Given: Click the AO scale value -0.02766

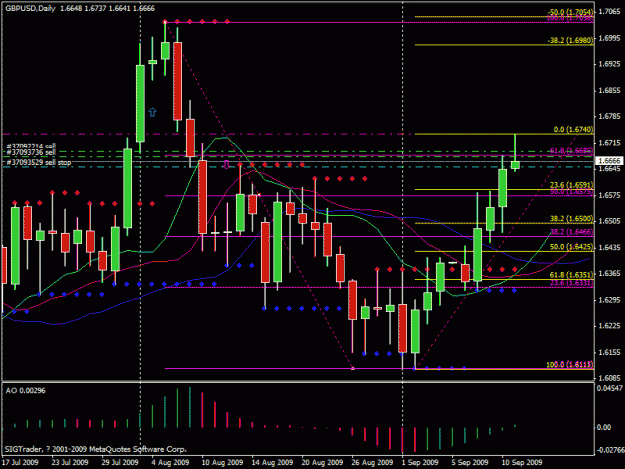Looking at the screenshot, I should click(x=610, y=450).
